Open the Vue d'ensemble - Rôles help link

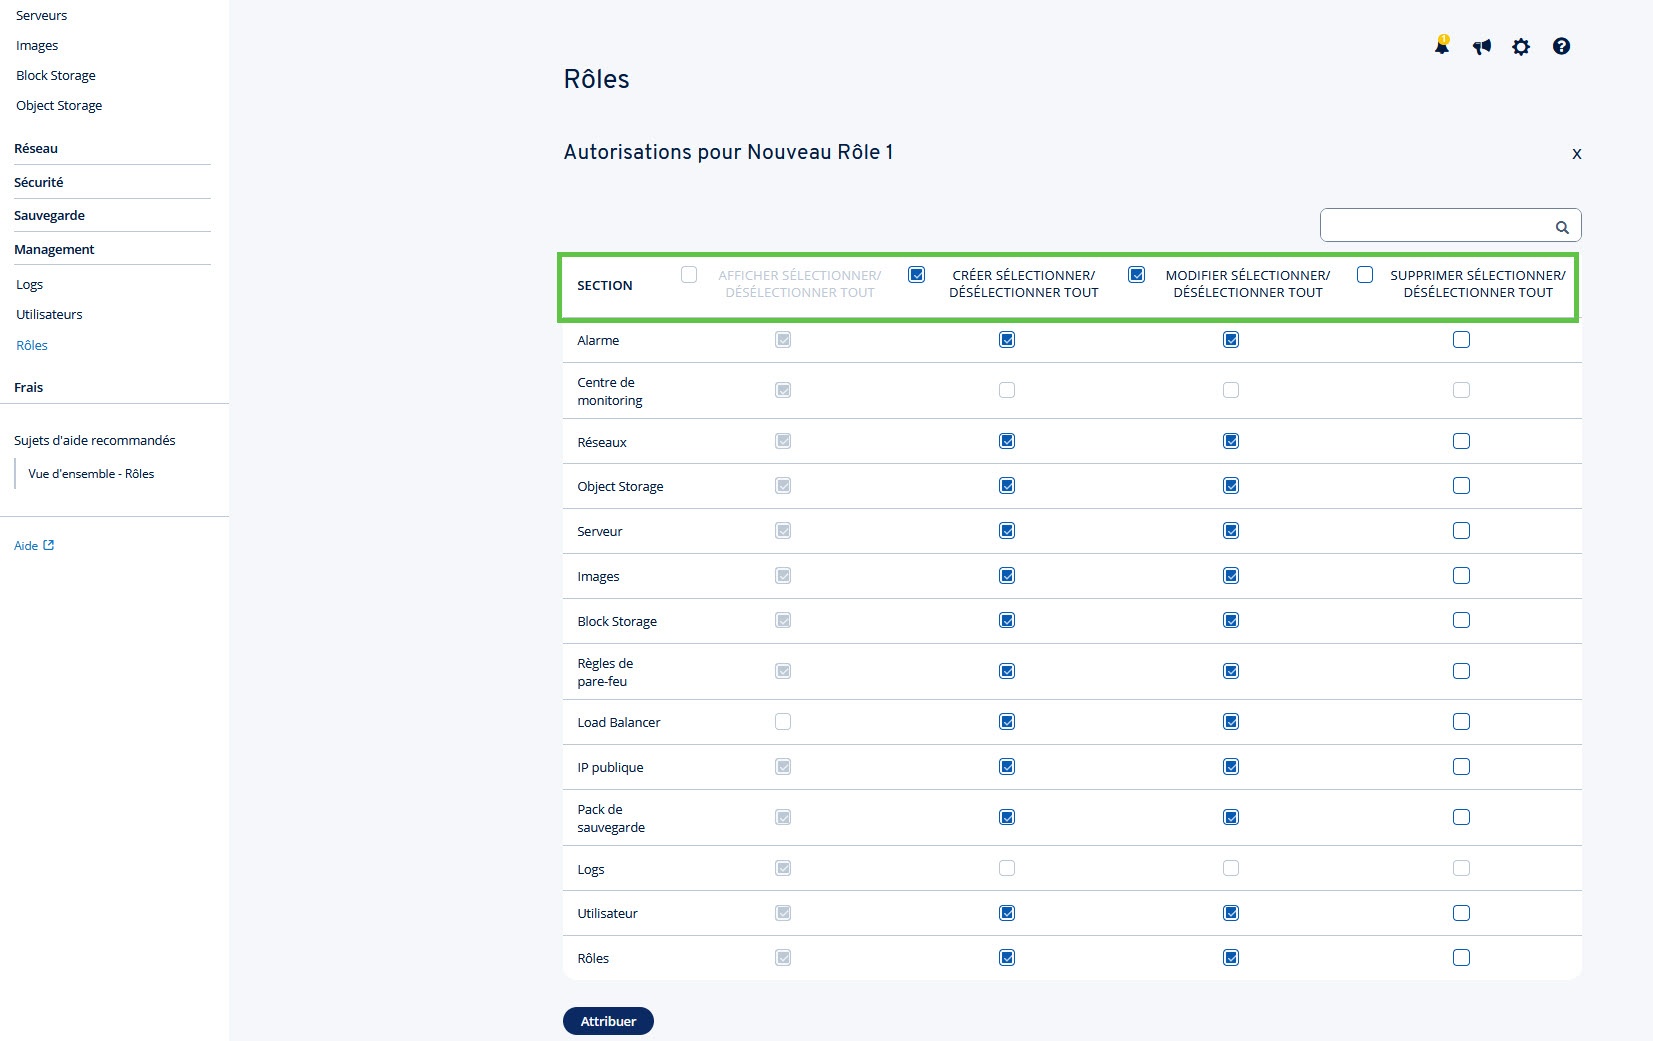pyautogui.click(x=91, y=474)
